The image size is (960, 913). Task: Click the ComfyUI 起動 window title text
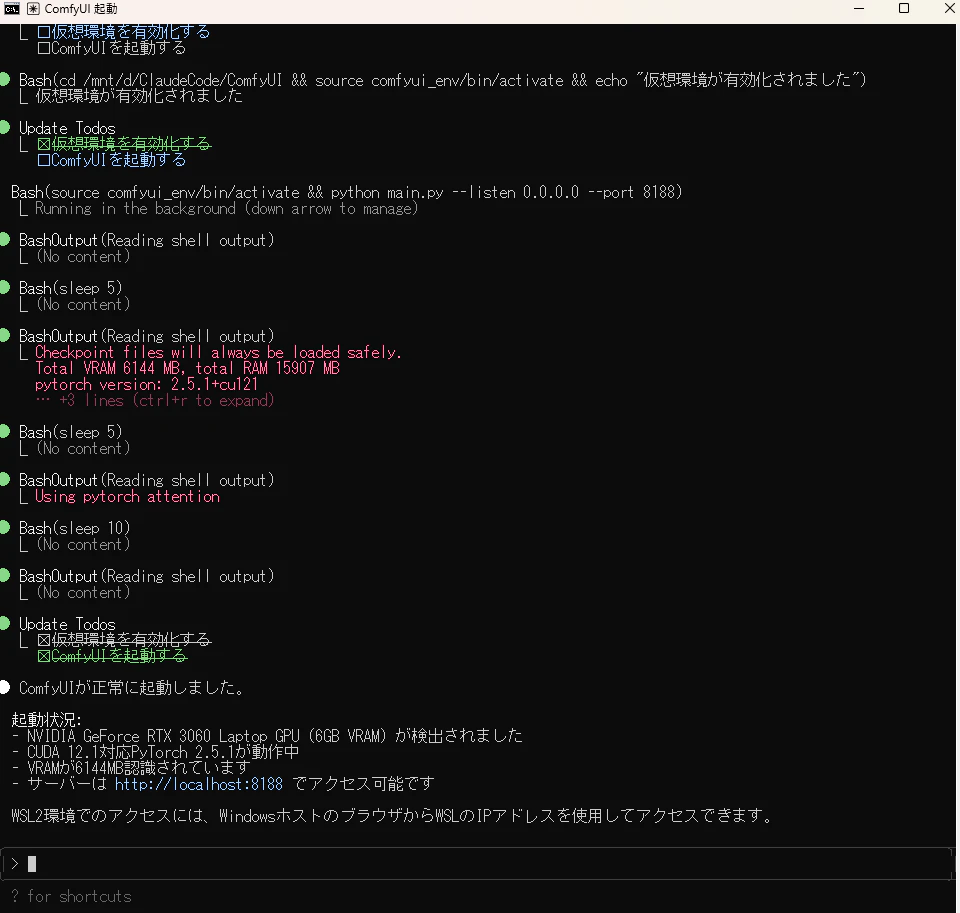(x=81, y=9)
